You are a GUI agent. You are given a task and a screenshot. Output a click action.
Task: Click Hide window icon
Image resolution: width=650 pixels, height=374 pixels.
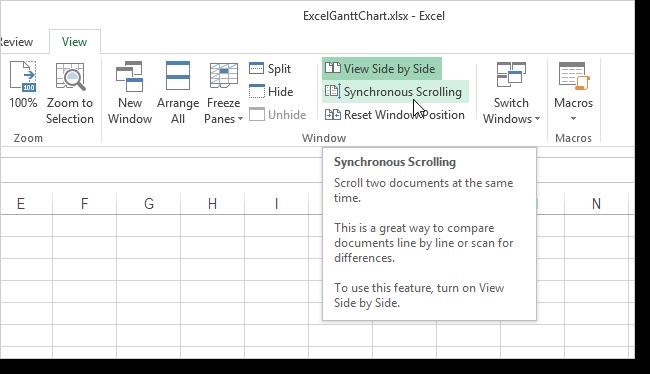coord(257,91)
